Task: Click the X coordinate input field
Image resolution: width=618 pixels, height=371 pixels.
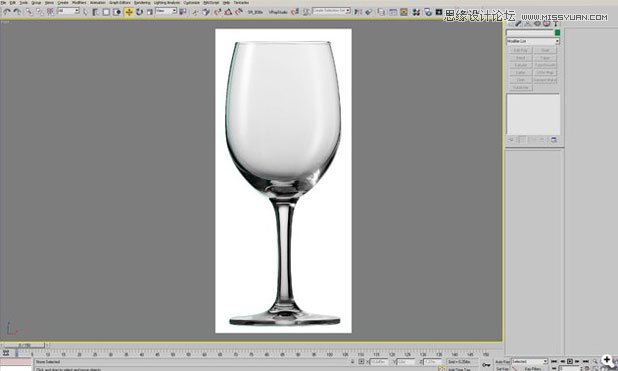Action: (x=379, y=362)
